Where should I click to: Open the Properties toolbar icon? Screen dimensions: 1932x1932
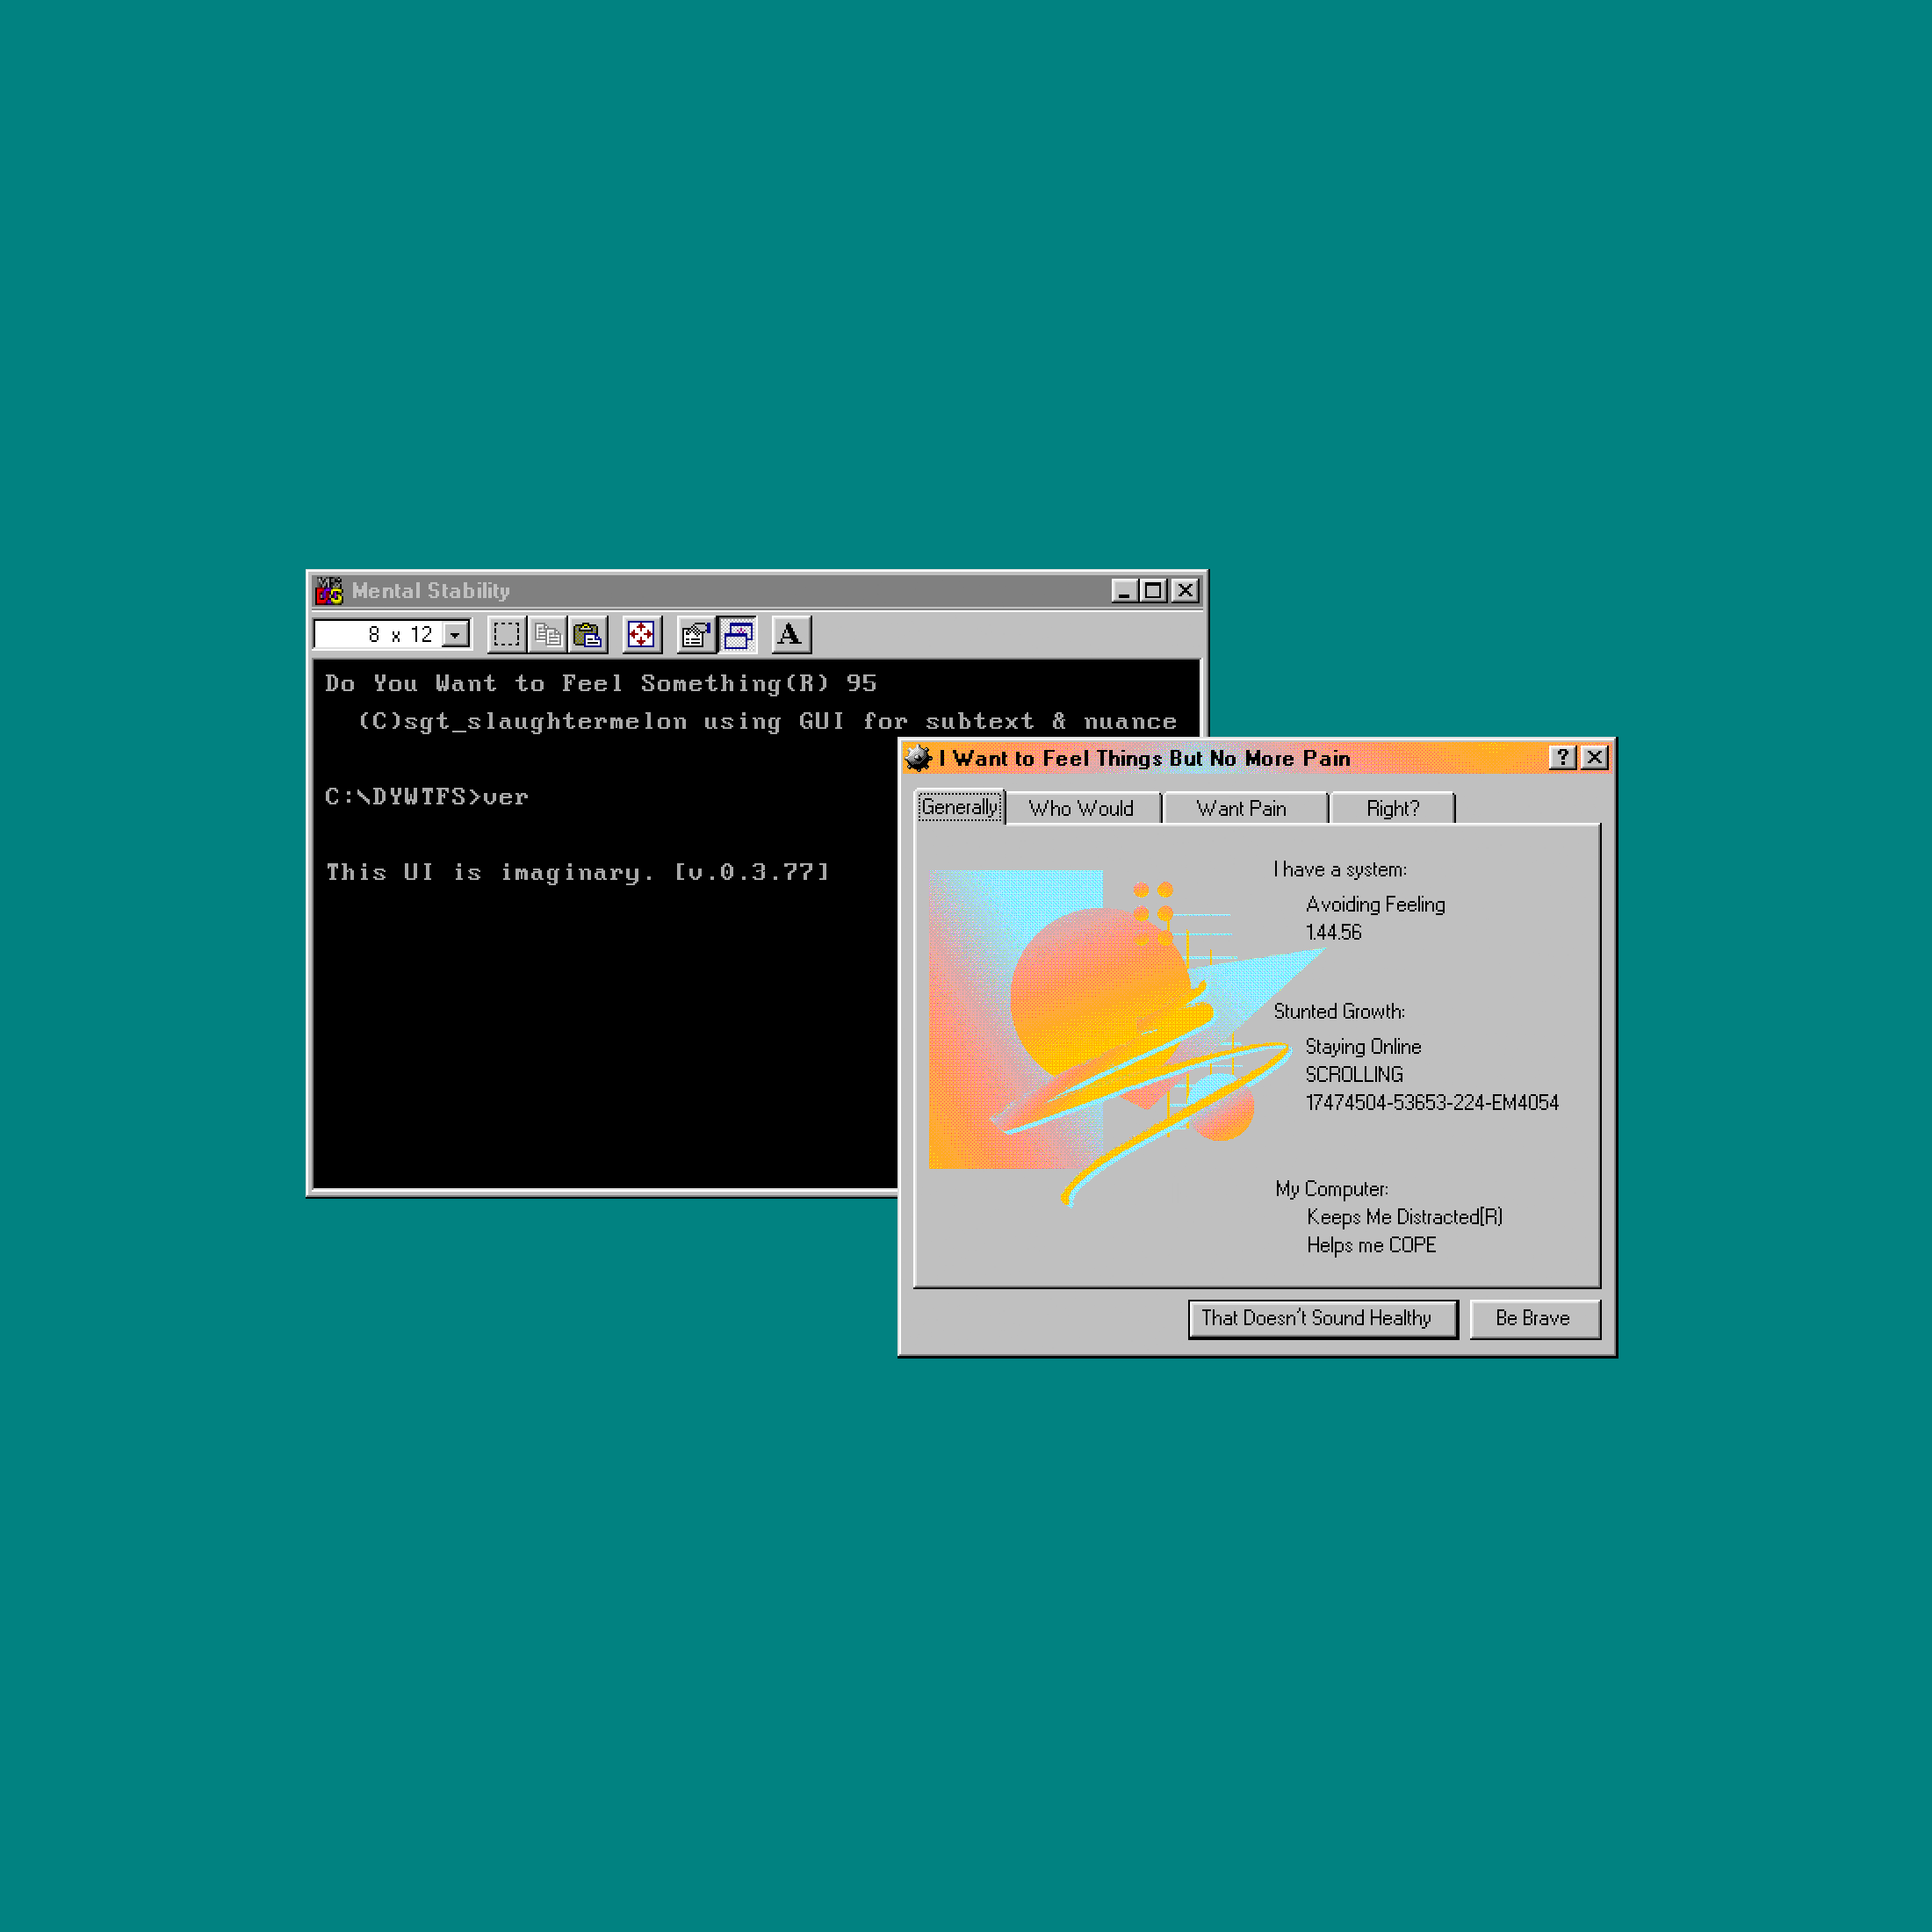695,634
